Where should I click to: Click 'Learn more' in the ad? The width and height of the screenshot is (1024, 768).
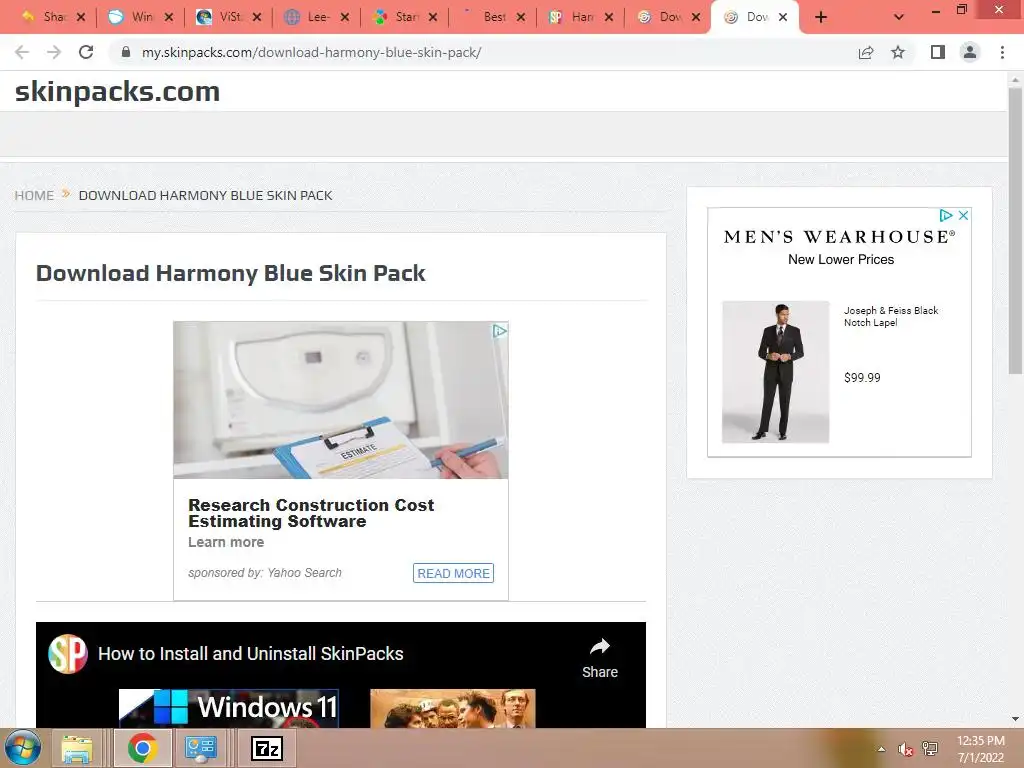pos(226,542)
